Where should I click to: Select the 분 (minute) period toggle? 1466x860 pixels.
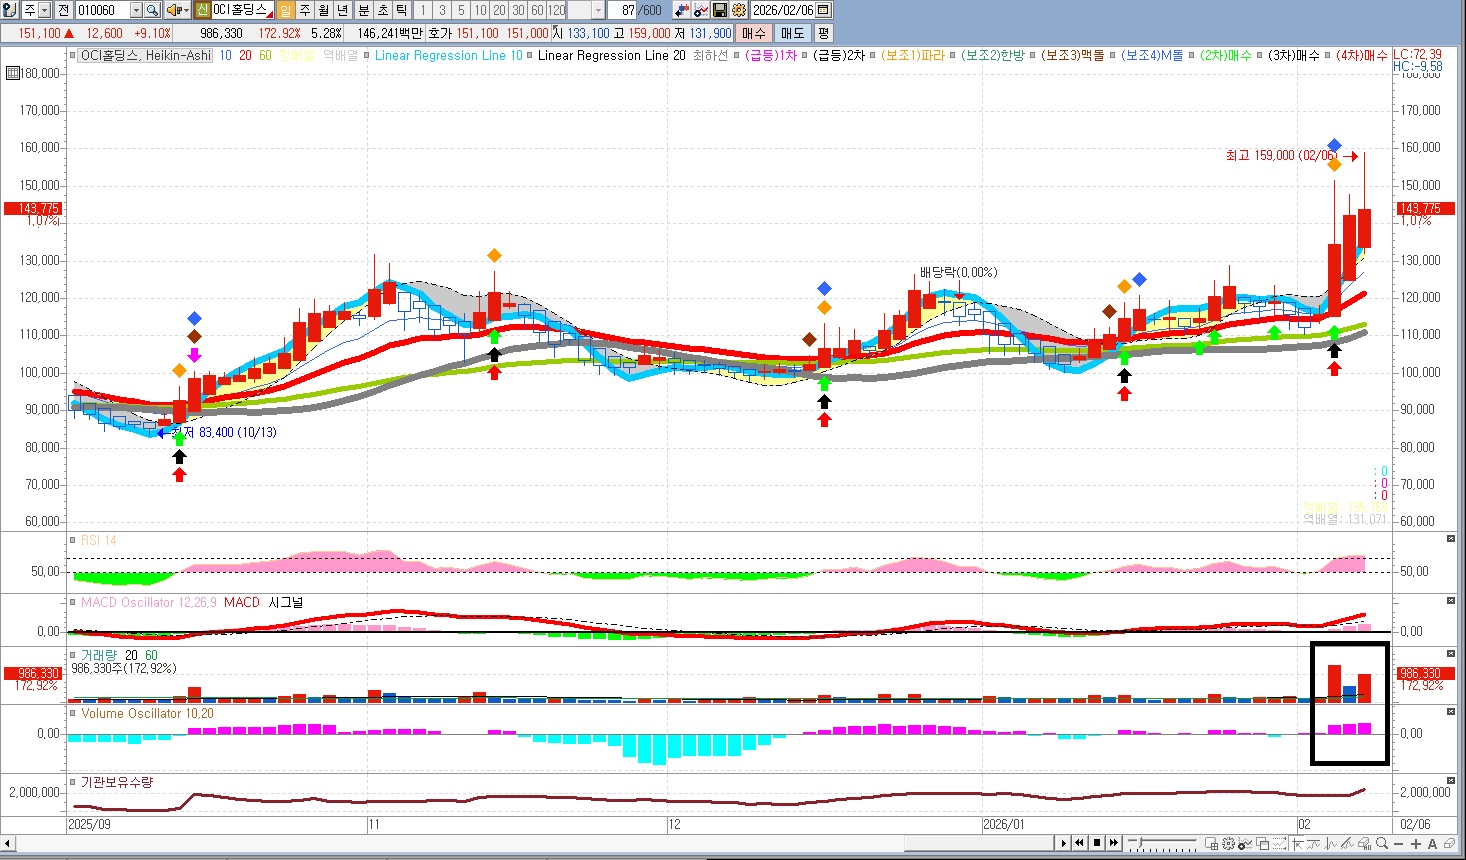click(x=364, y=10)
